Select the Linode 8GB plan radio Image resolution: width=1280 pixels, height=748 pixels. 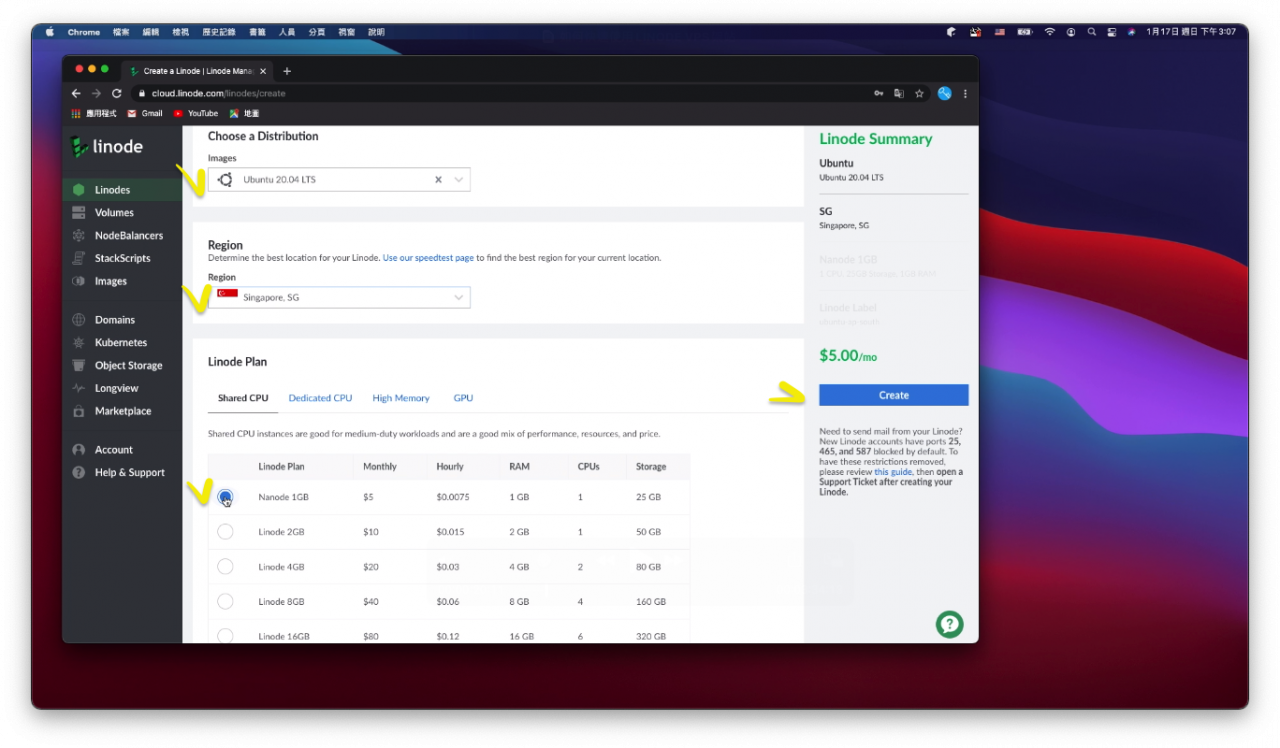[225, 601]
